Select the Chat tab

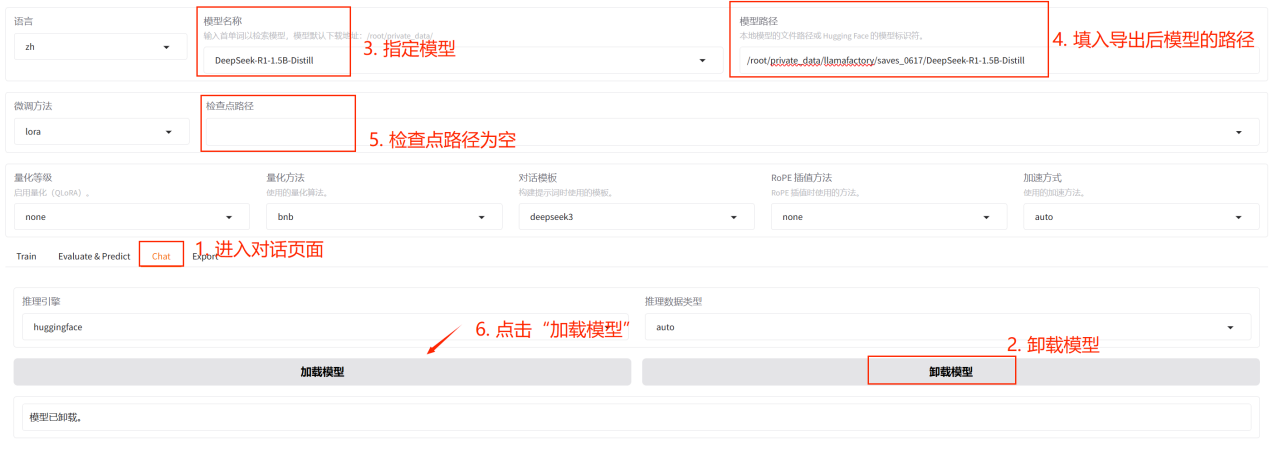coord(161,256)
